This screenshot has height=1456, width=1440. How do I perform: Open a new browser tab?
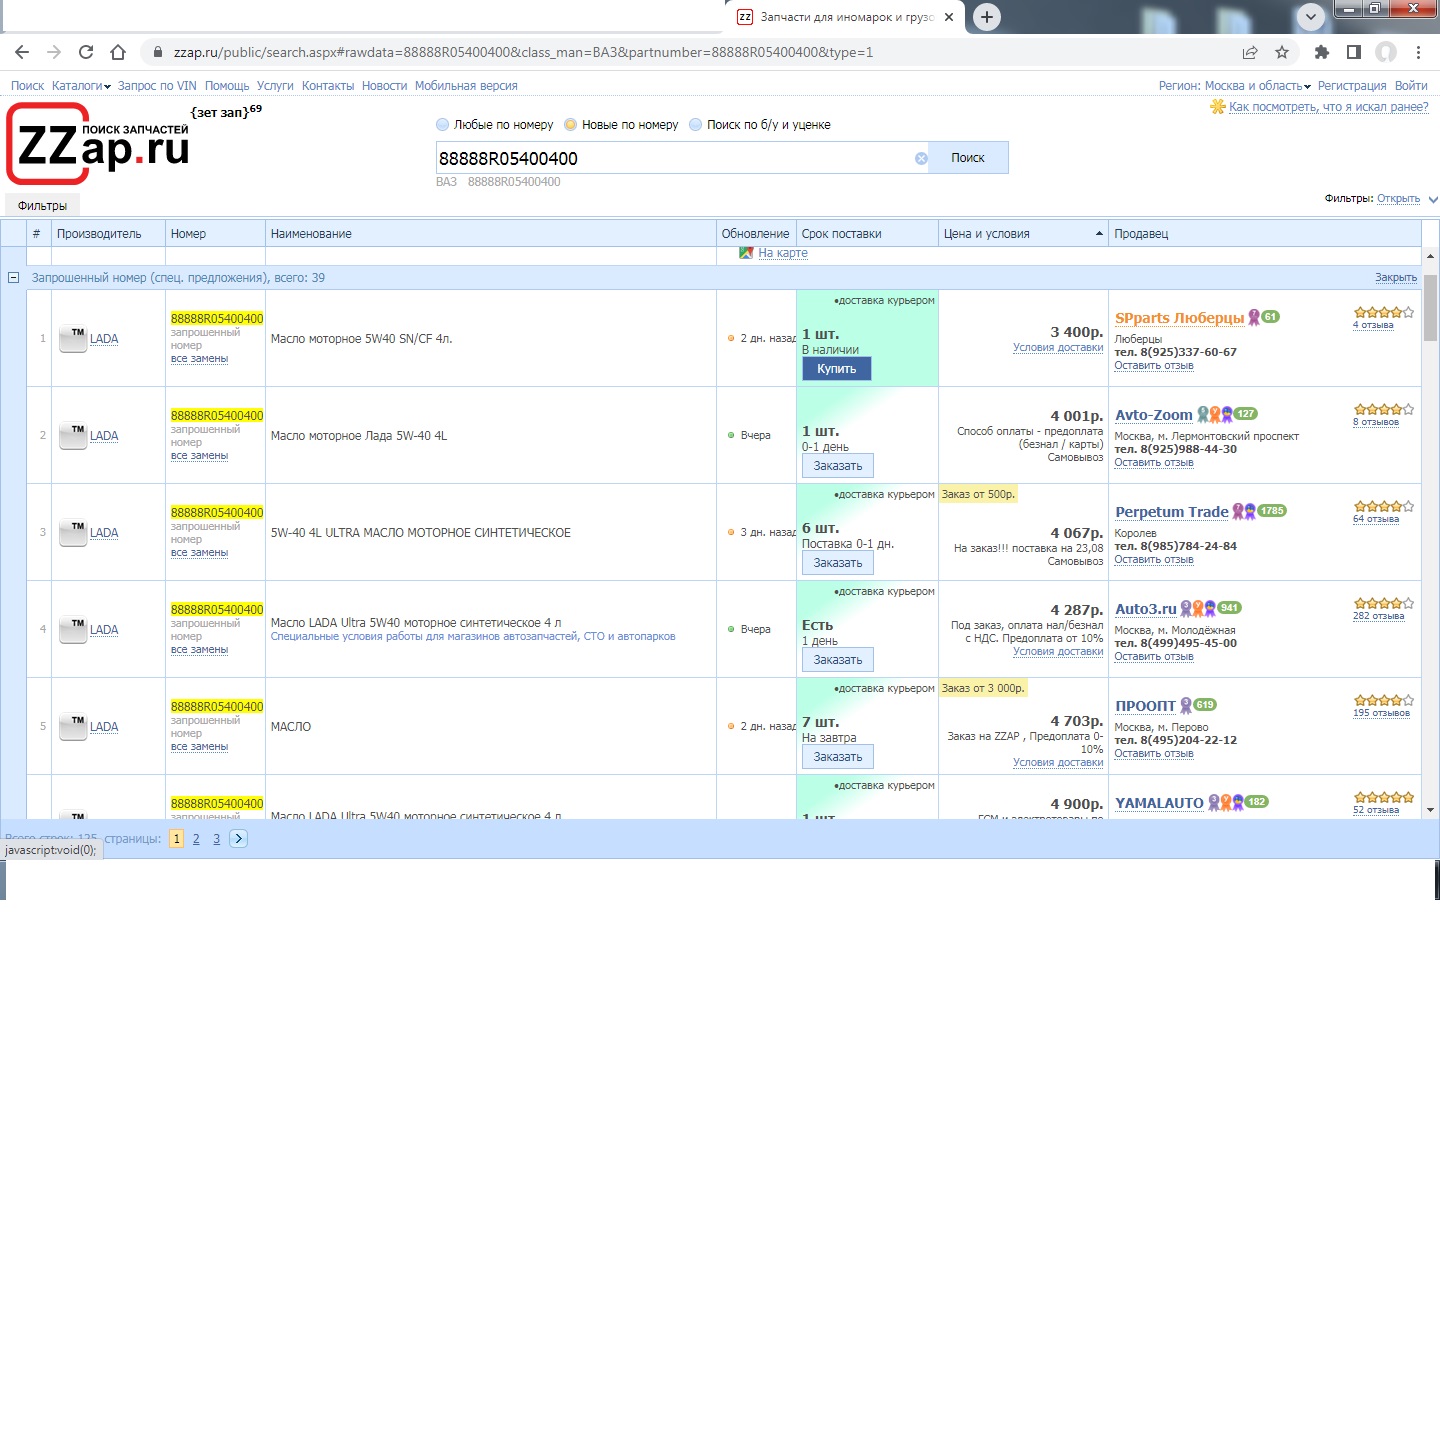pos(987,17)
